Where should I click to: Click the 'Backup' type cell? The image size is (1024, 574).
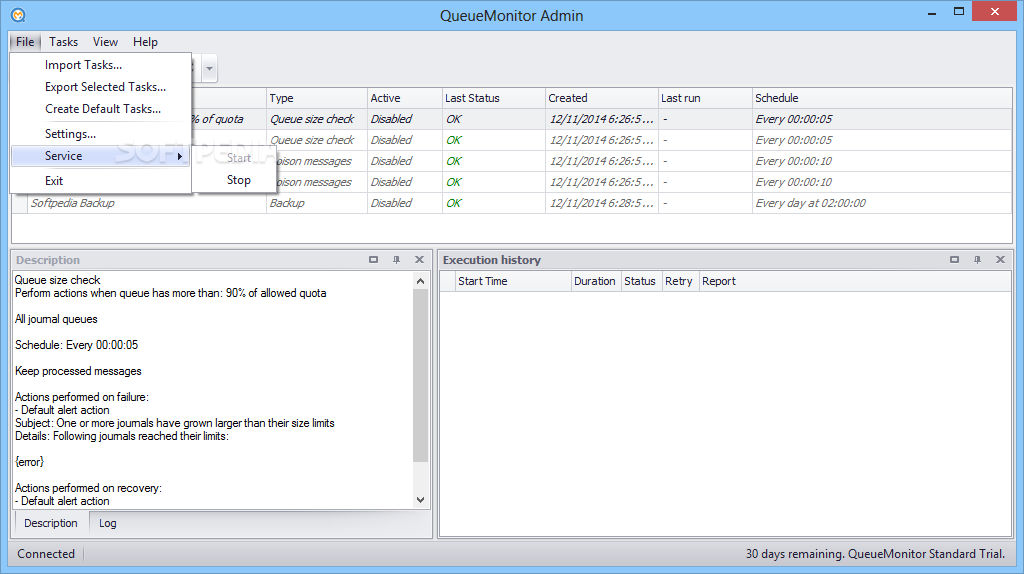(x=317, y=203)
